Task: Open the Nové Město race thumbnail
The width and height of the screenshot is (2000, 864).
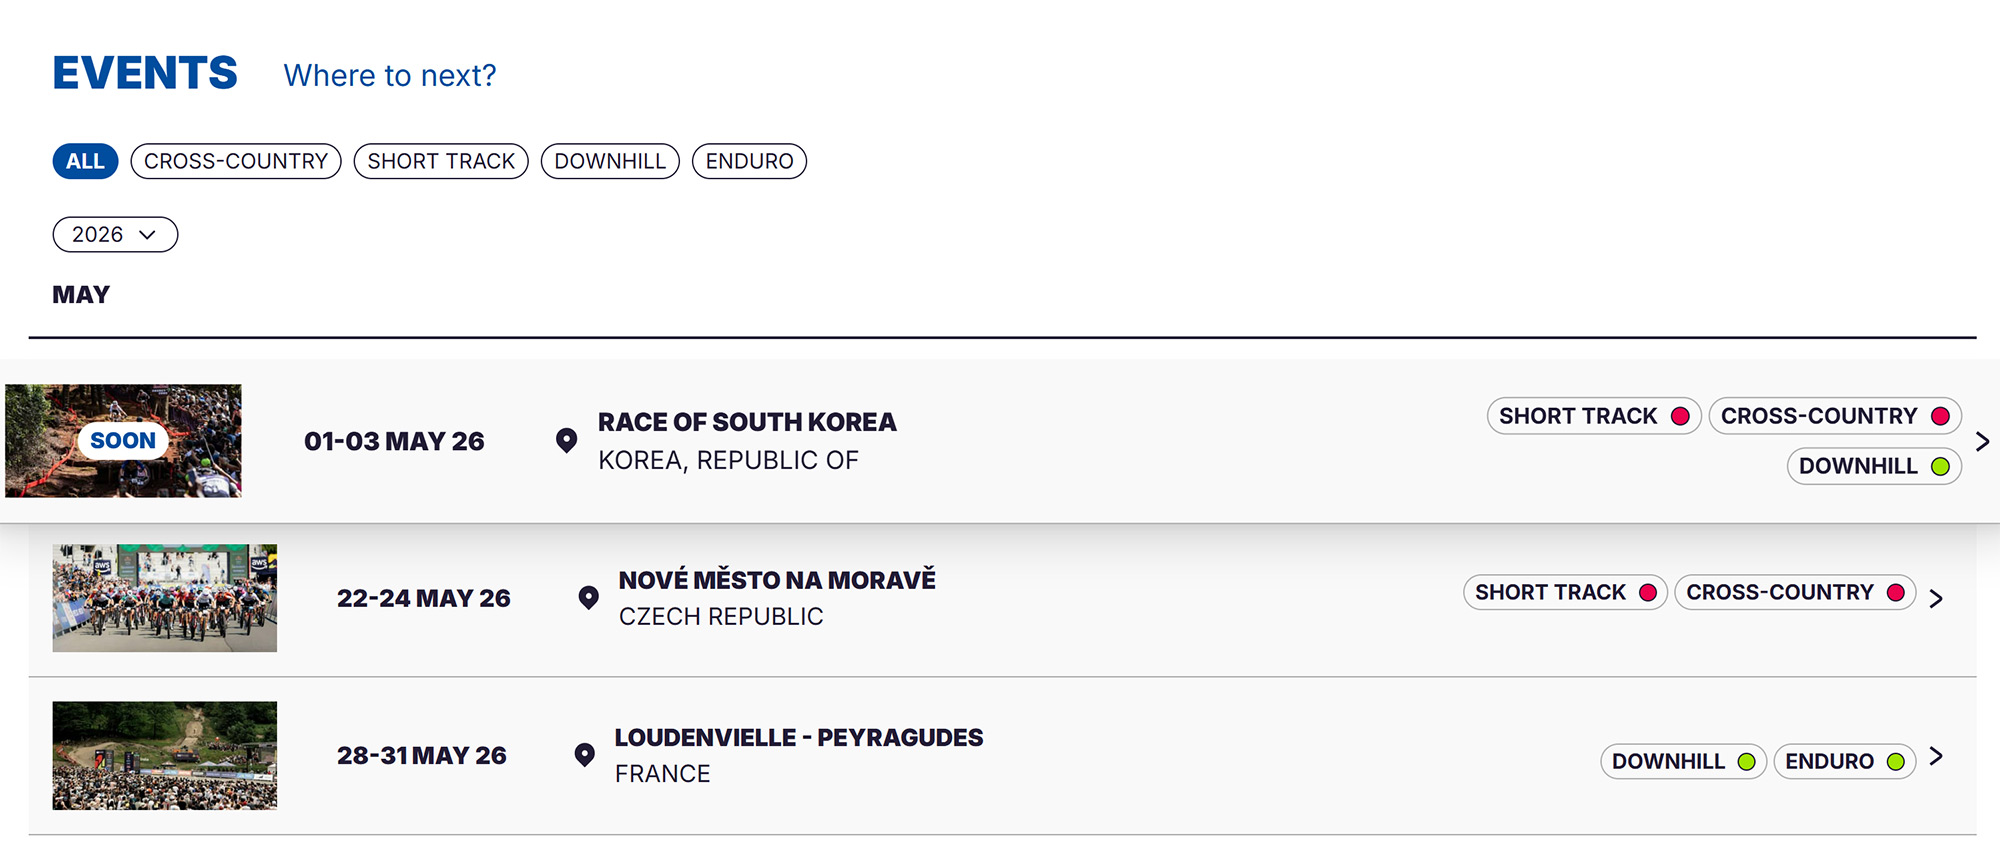Action: 165,598
